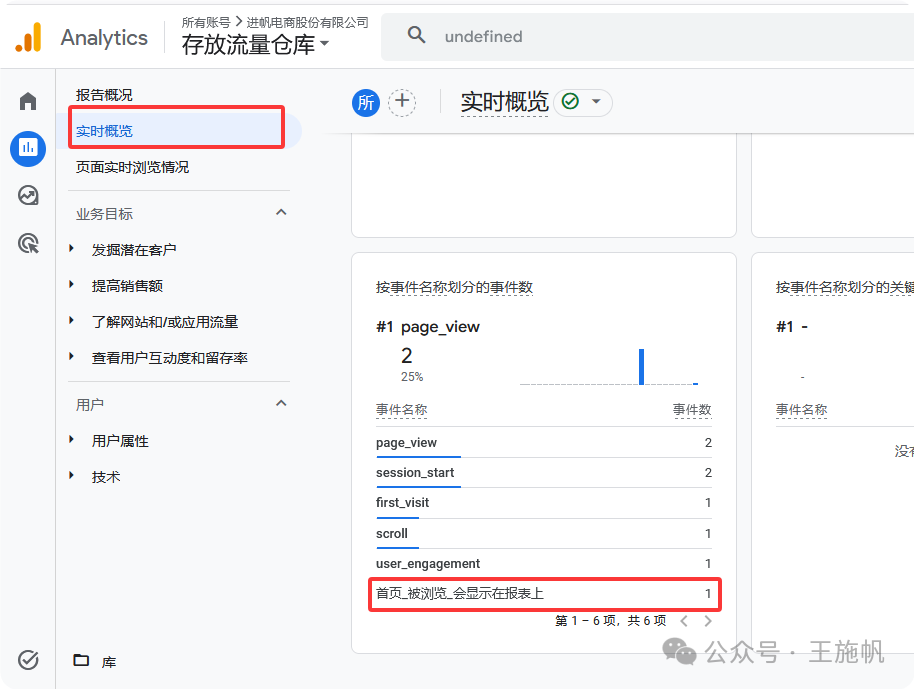Click the 事件数 column header
This screenshot has width=914, height=689.
692,410
